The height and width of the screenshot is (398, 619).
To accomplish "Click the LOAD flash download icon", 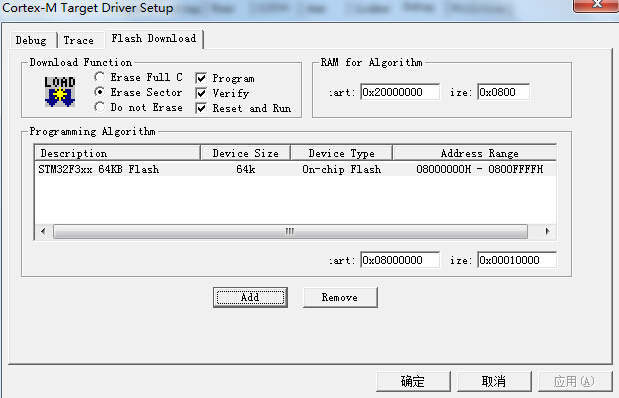I will pyautogui.click(x=60, y=92).
